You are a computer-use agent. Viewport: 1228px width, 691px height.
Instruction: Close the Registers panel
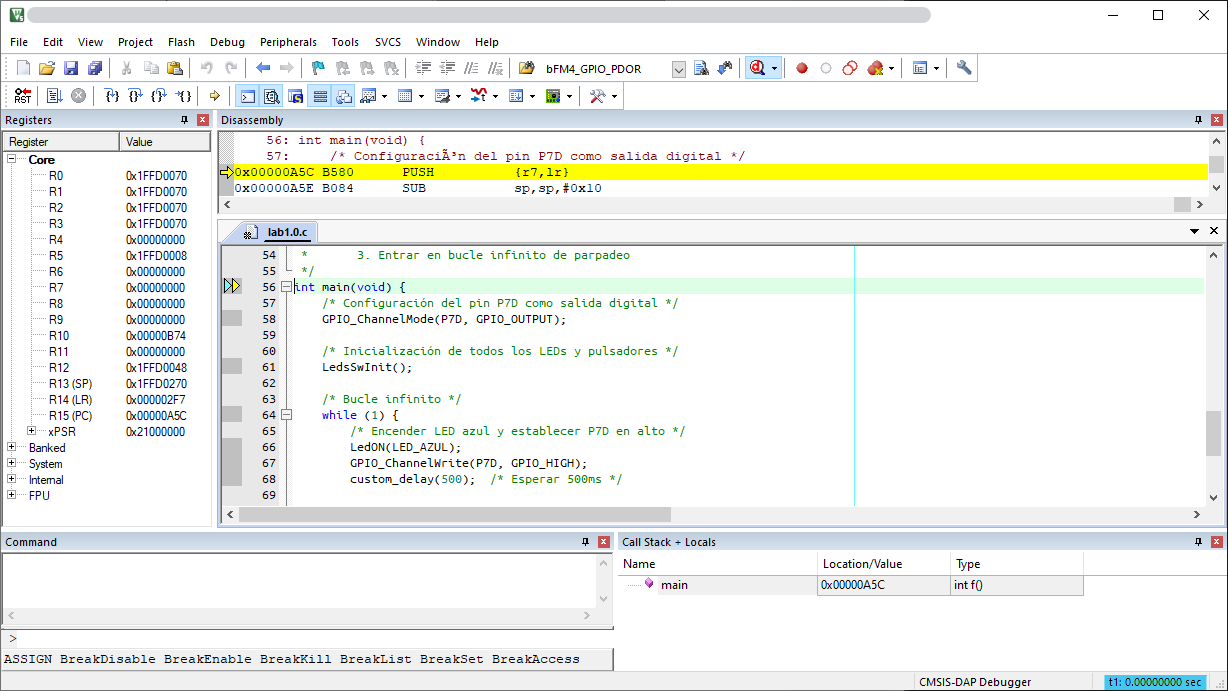(203, 120)
